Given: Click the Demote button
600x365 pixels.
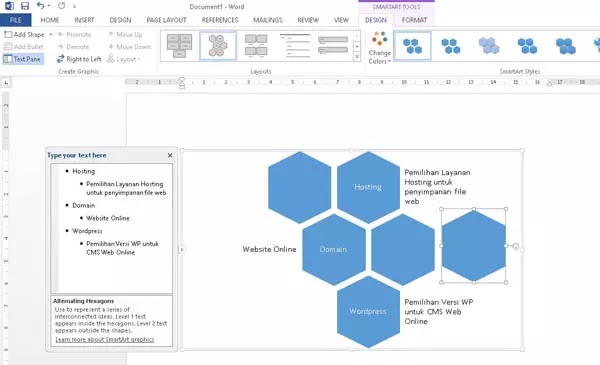Looking at the screenshot, I should tap(73, 47).
